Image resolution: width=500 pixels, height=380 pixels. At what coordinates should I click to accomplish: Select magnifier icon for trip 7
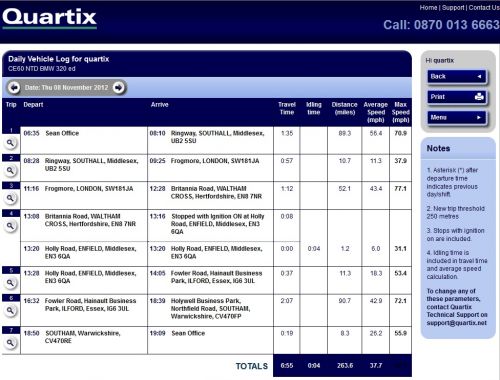tap(11, 343)
